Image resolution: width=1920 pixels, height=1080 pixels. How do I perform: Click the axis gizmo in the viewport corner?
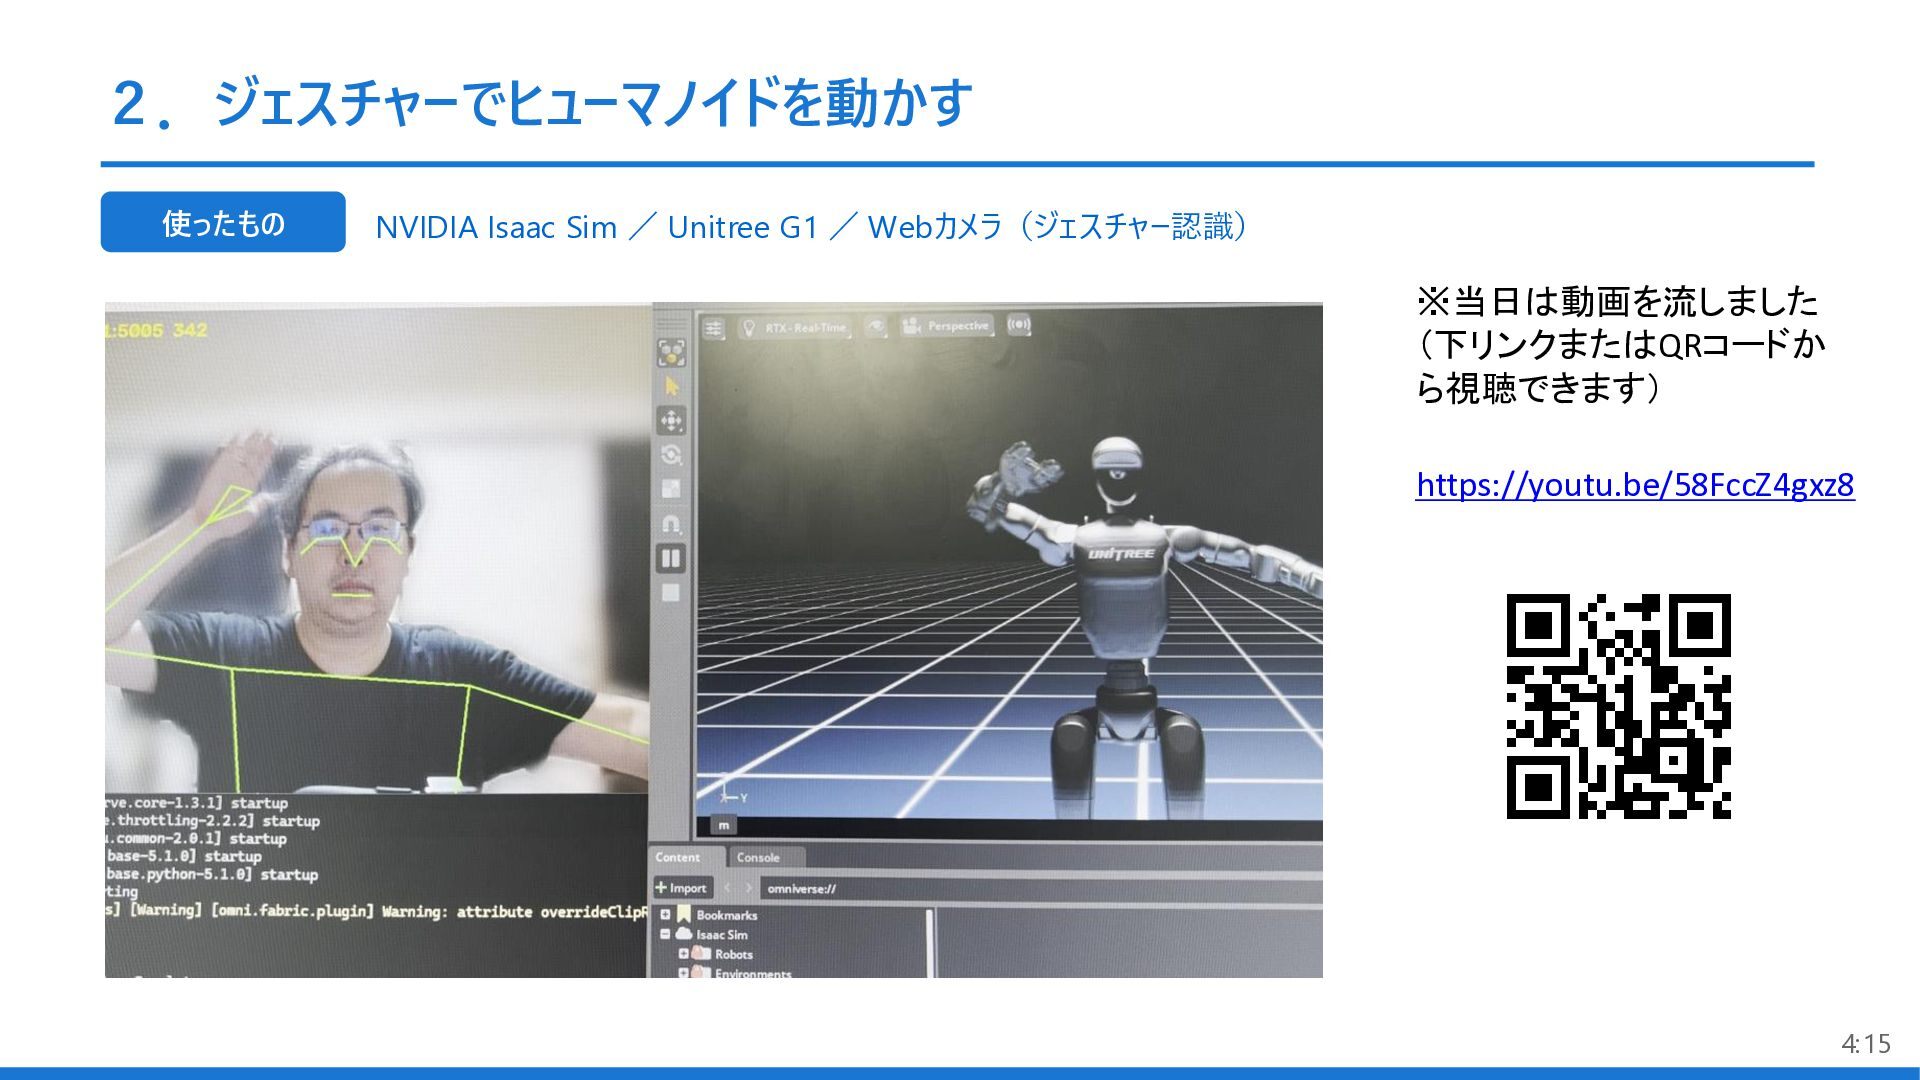point(732,793)
